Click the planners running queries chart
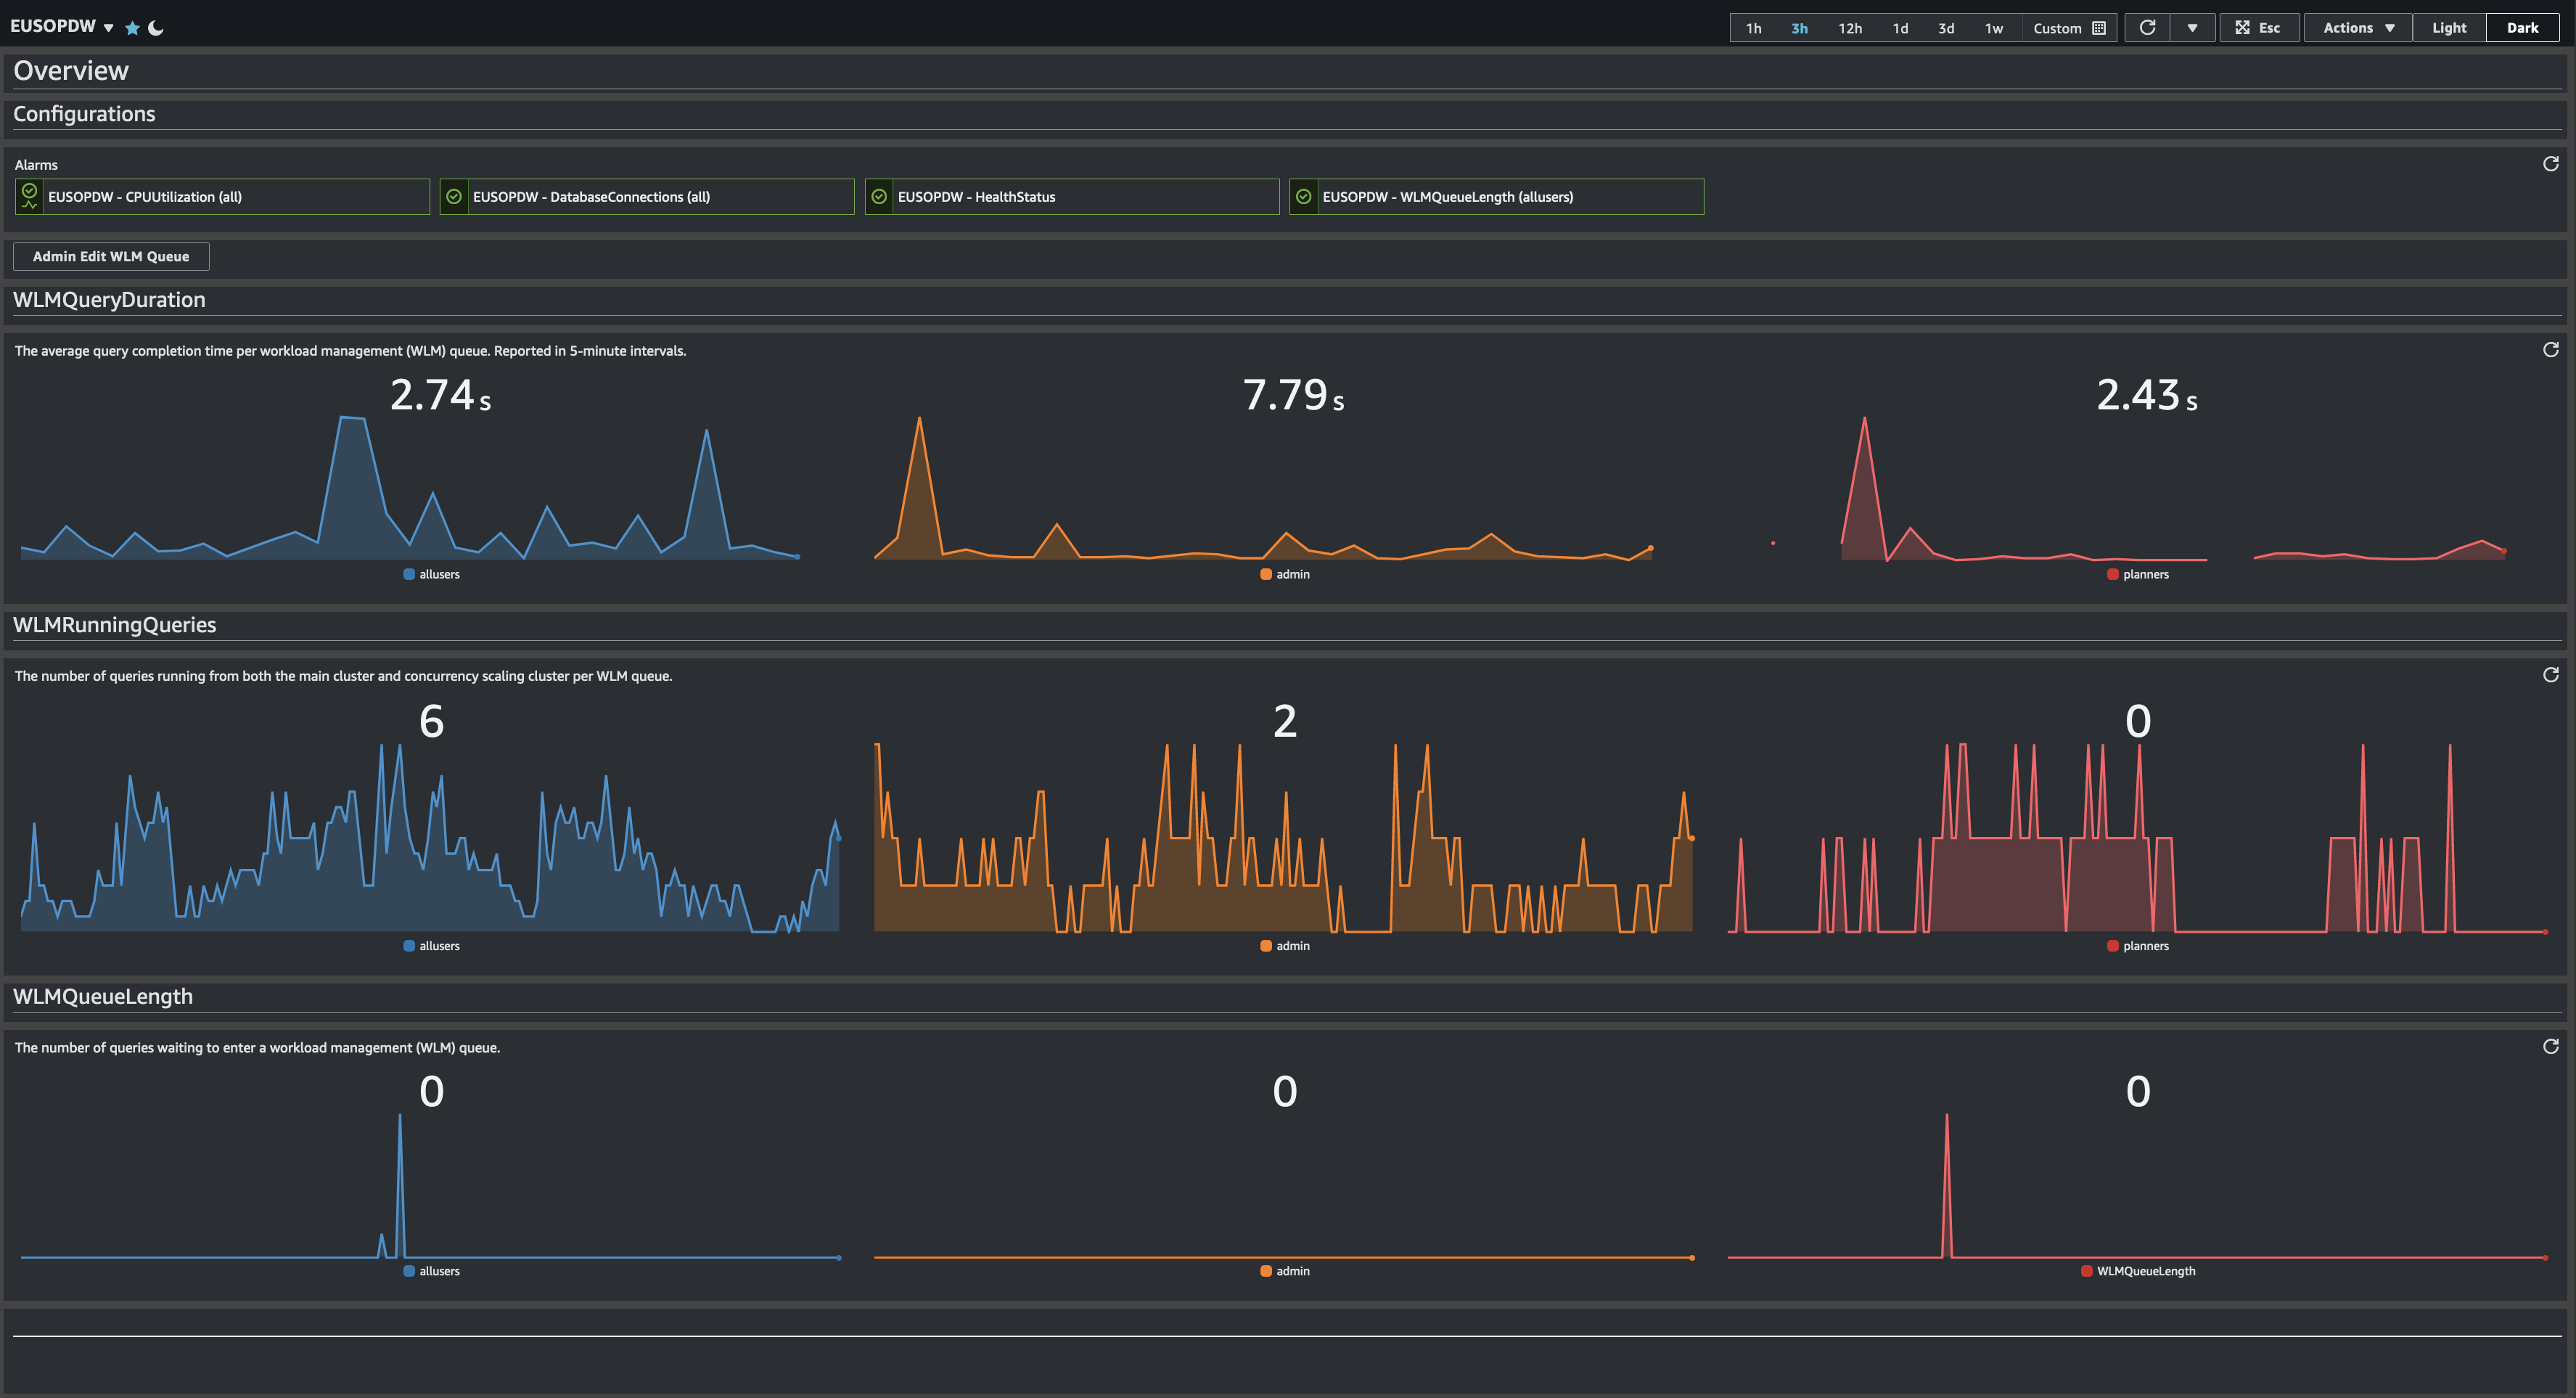The image size is (2576, 1398). pyautogui.click(x=2138, y=838)
